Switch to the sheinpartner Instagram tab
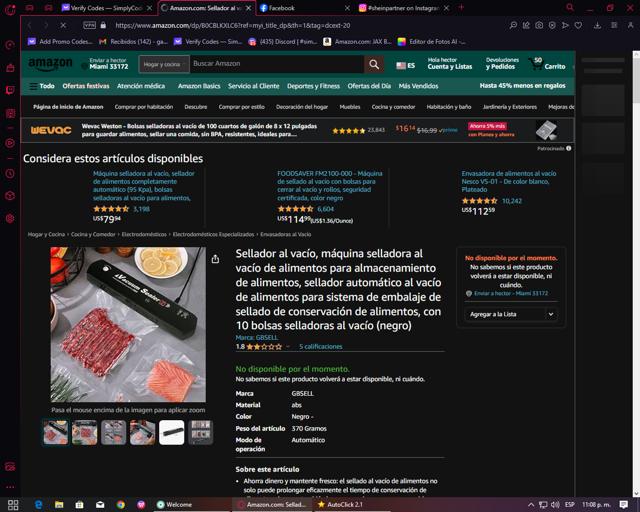 [x=404, y=8]
